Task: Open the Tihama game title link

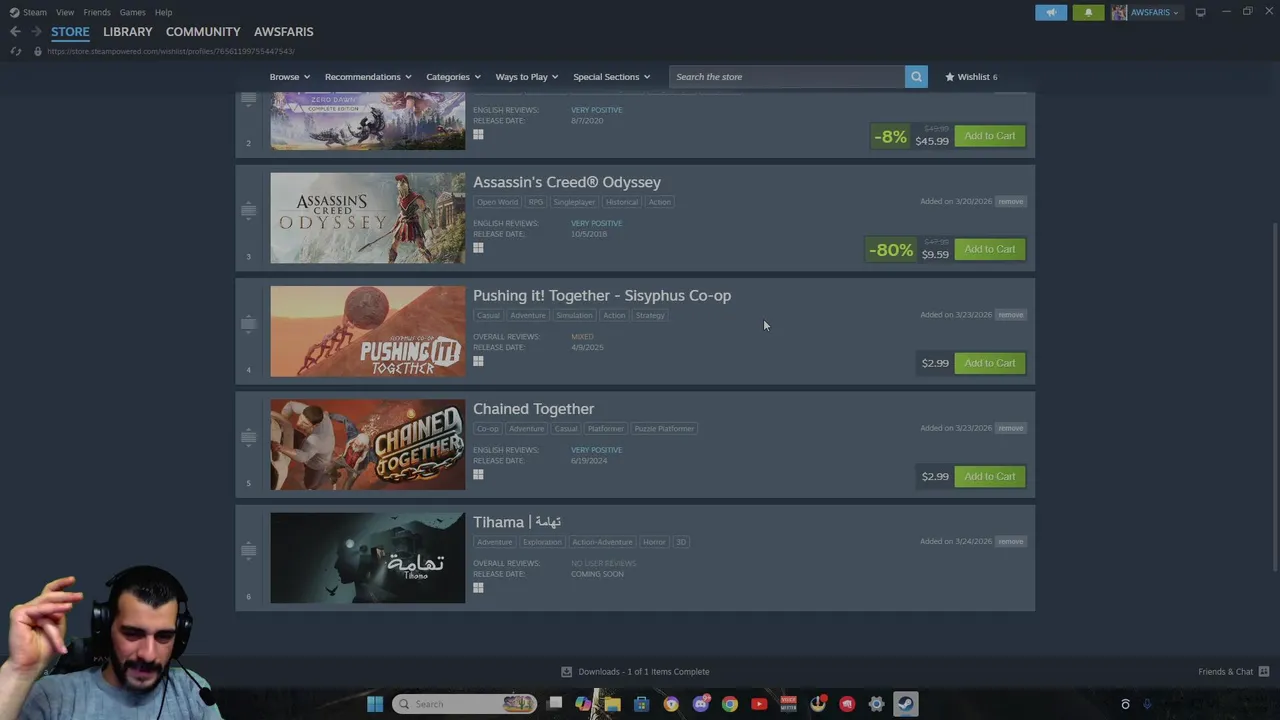Action: (x=517, y=522)
